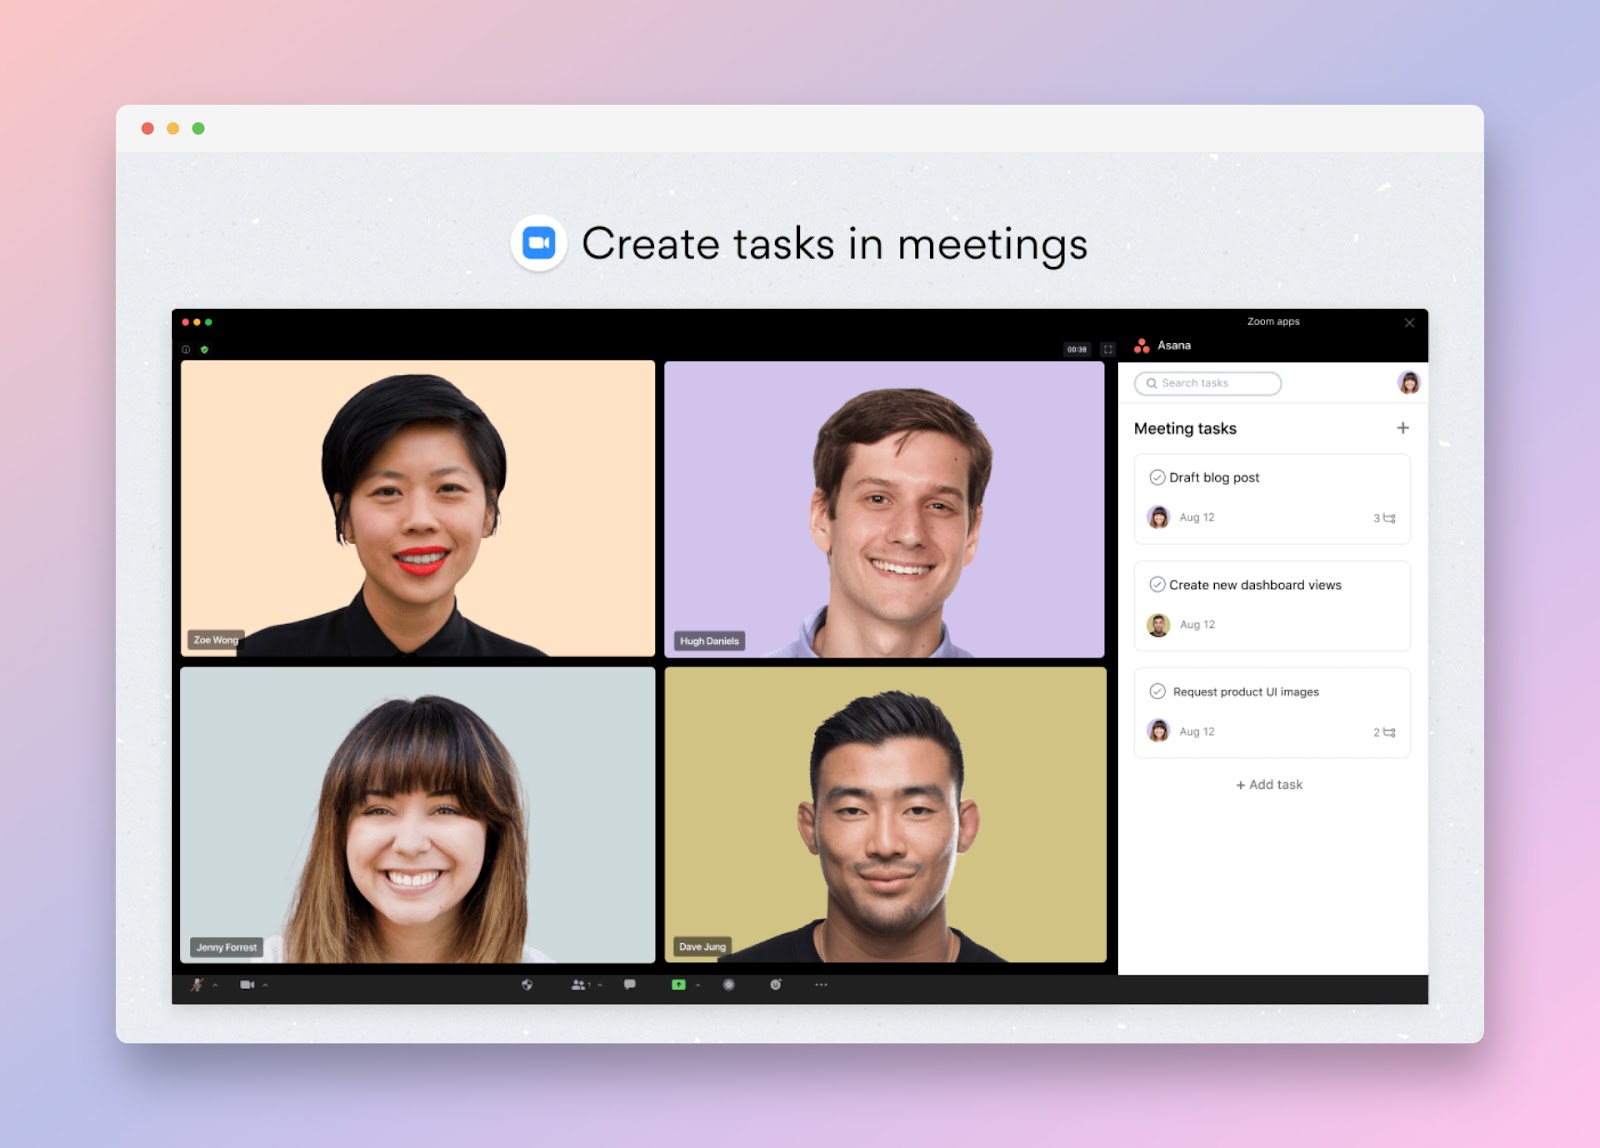
Task: Open the More options ellipsis menu
Action: [821, 986]
